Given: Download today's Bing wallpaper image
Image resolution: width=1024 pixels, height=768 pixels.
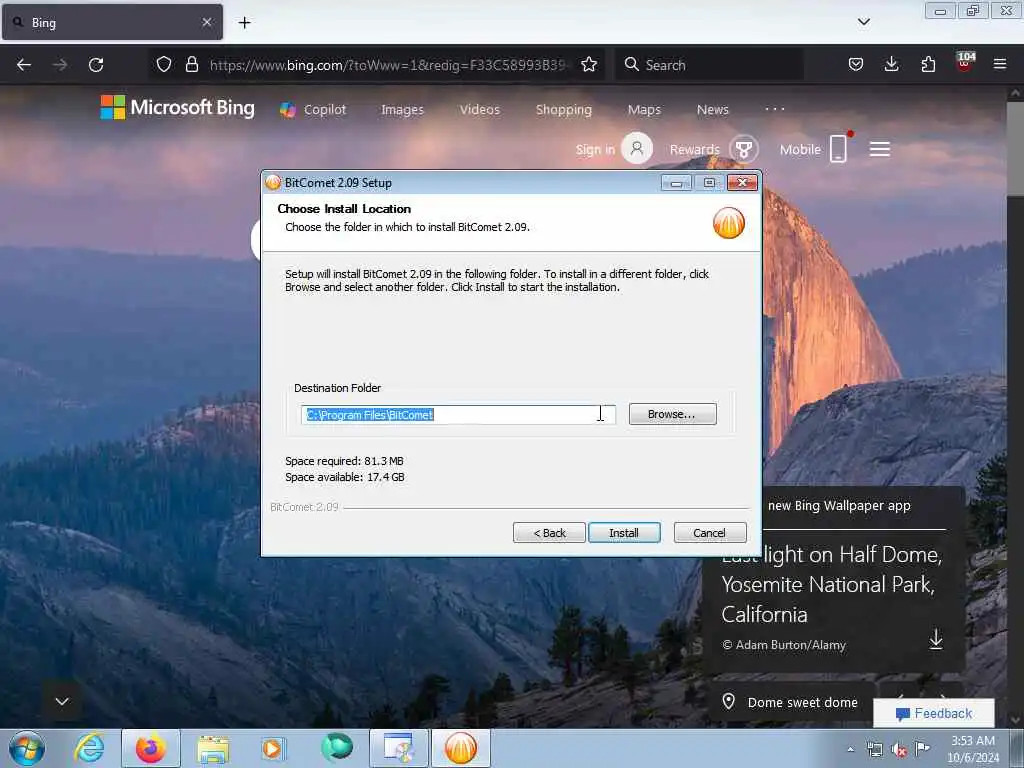Looking at the screenshot, I should pos(936,639).
